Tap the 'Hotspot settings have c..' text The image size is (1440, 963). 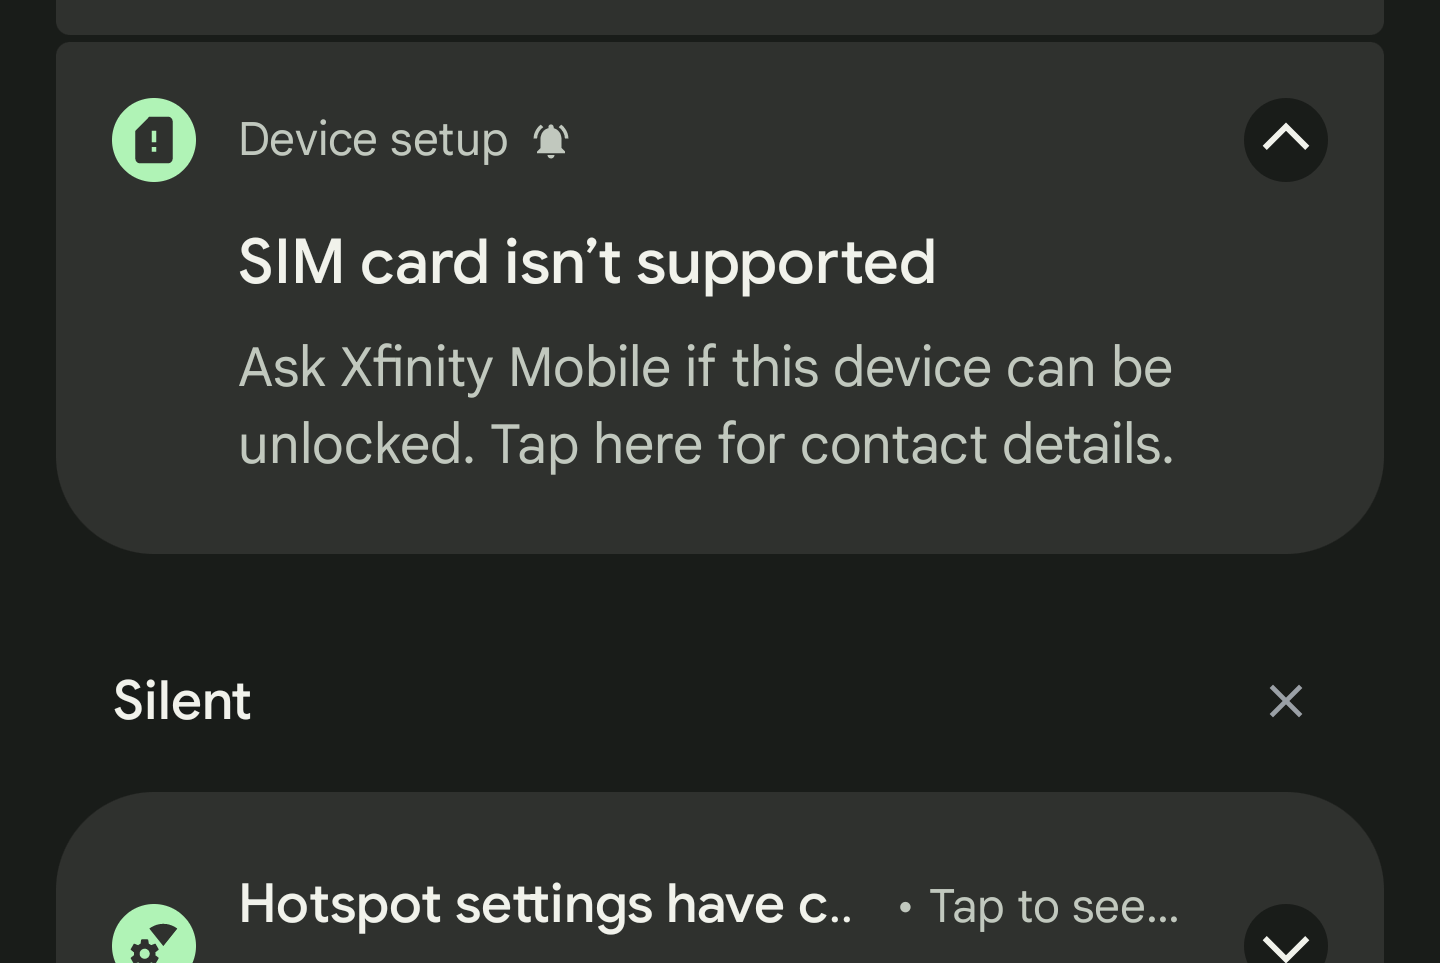545,904
